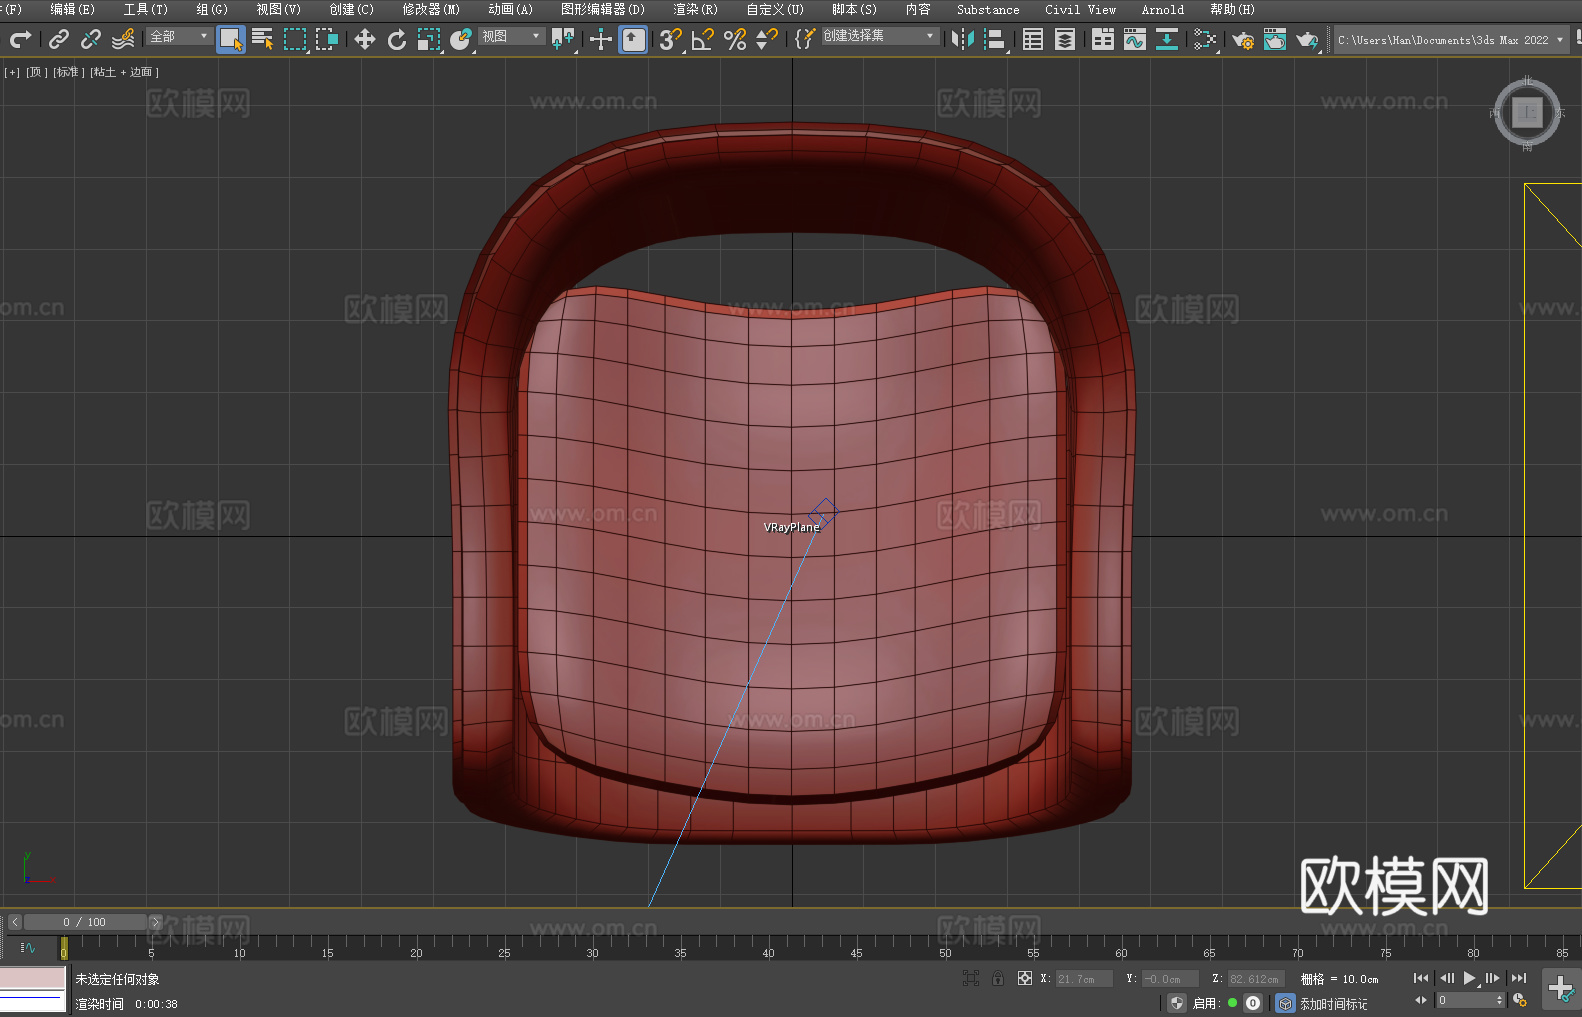This screenshot has height=1017, width=1582.
Task: Open Time Configuration clock icon
Action: 1520,999
